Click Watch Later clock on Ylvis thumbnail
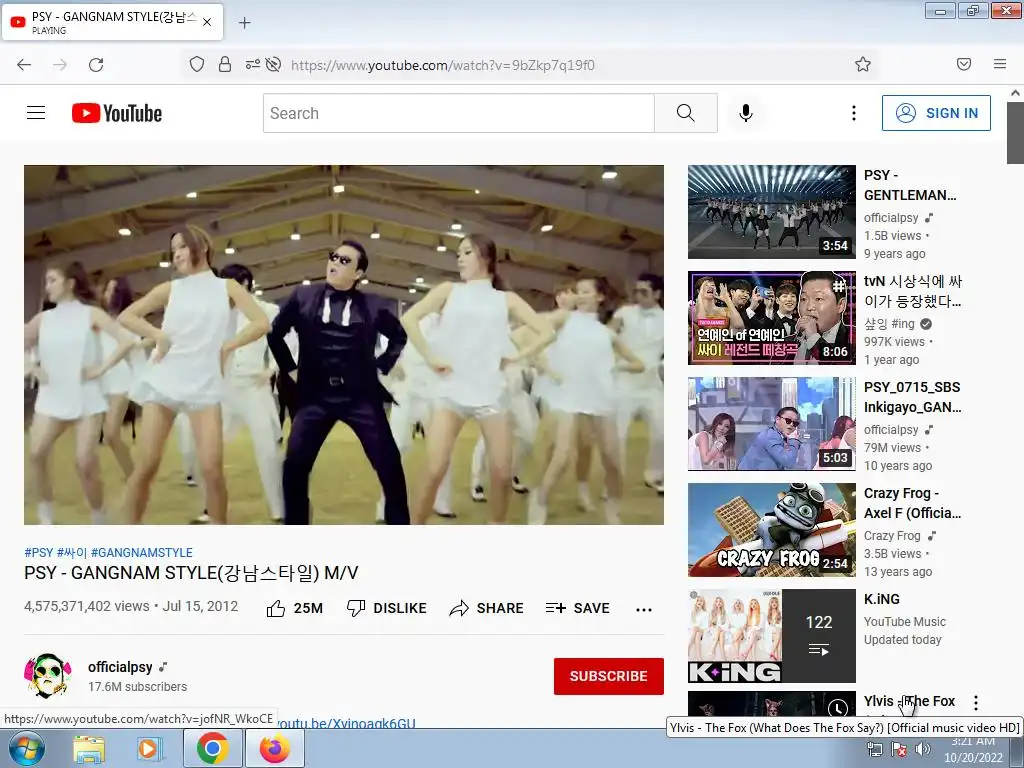This screenshot has width=1024, height=768. tap(838, 708)
